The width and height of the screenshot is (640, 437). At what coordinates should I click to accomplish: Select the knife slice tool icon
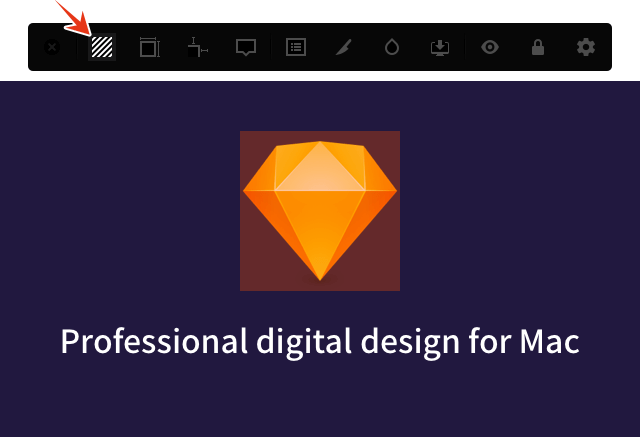(343, 47)
